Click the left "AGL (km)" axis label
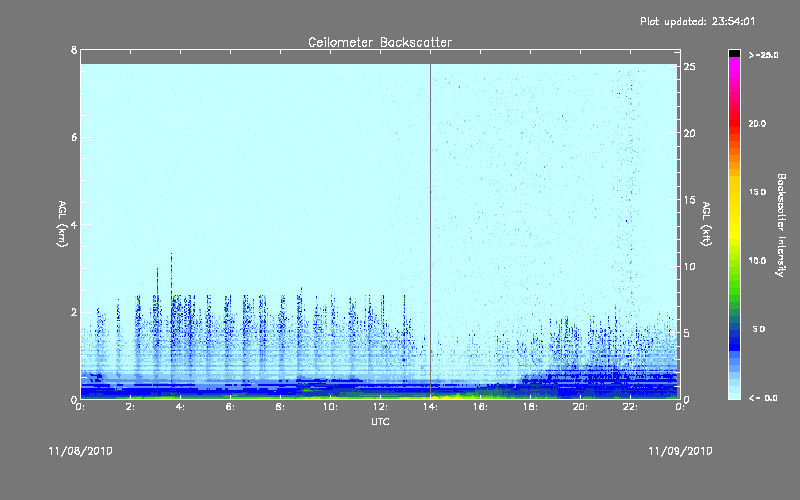Screen dimensions: 800x500 pyautogui.click(x=62, y=224)
